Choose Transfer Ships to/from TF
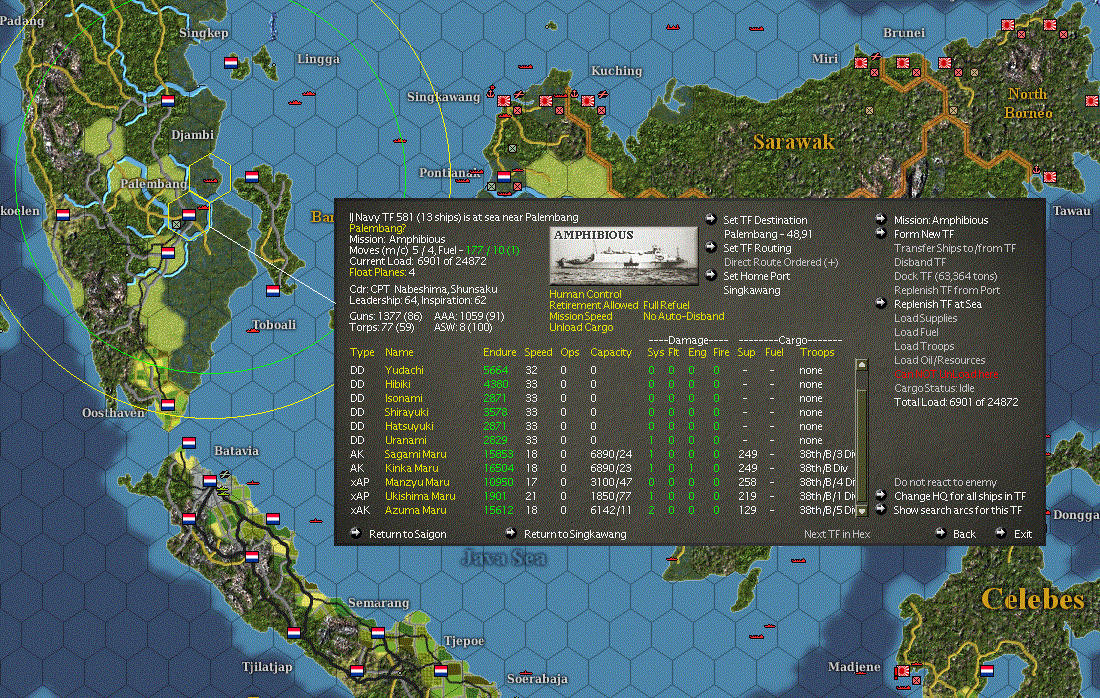This screenshot has height=698, width=1100. (955, 248)
